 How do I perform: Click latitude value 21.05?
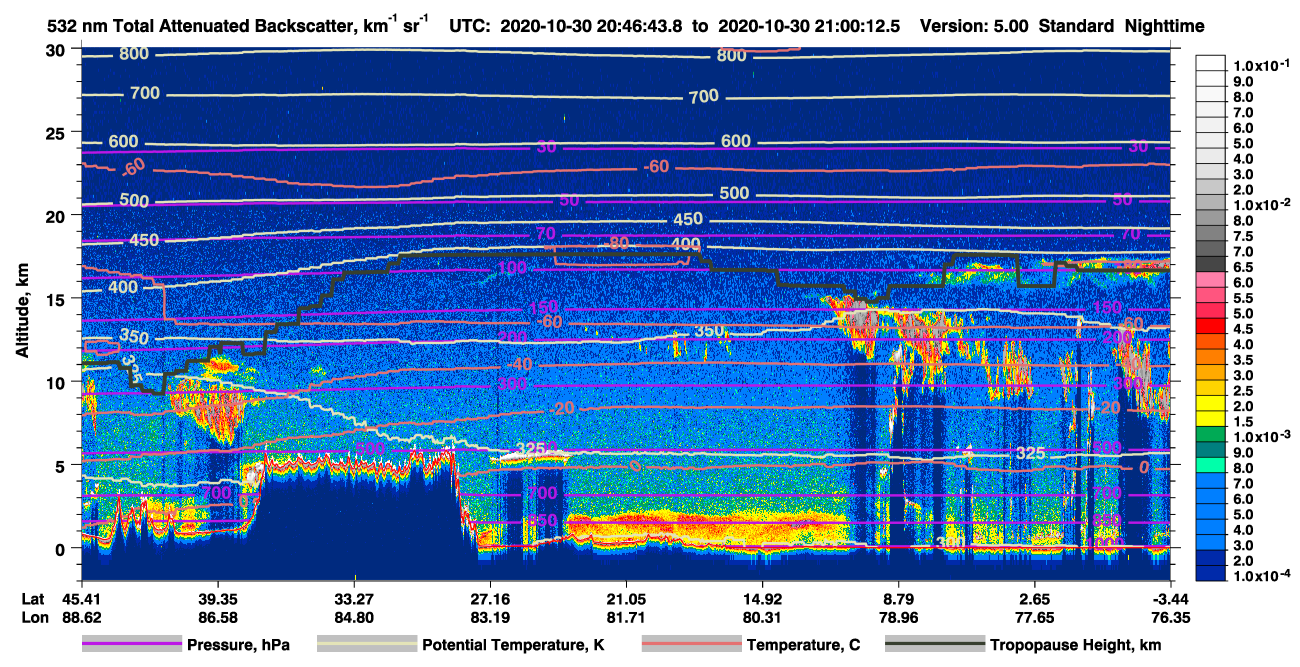[x=626, y=598]
